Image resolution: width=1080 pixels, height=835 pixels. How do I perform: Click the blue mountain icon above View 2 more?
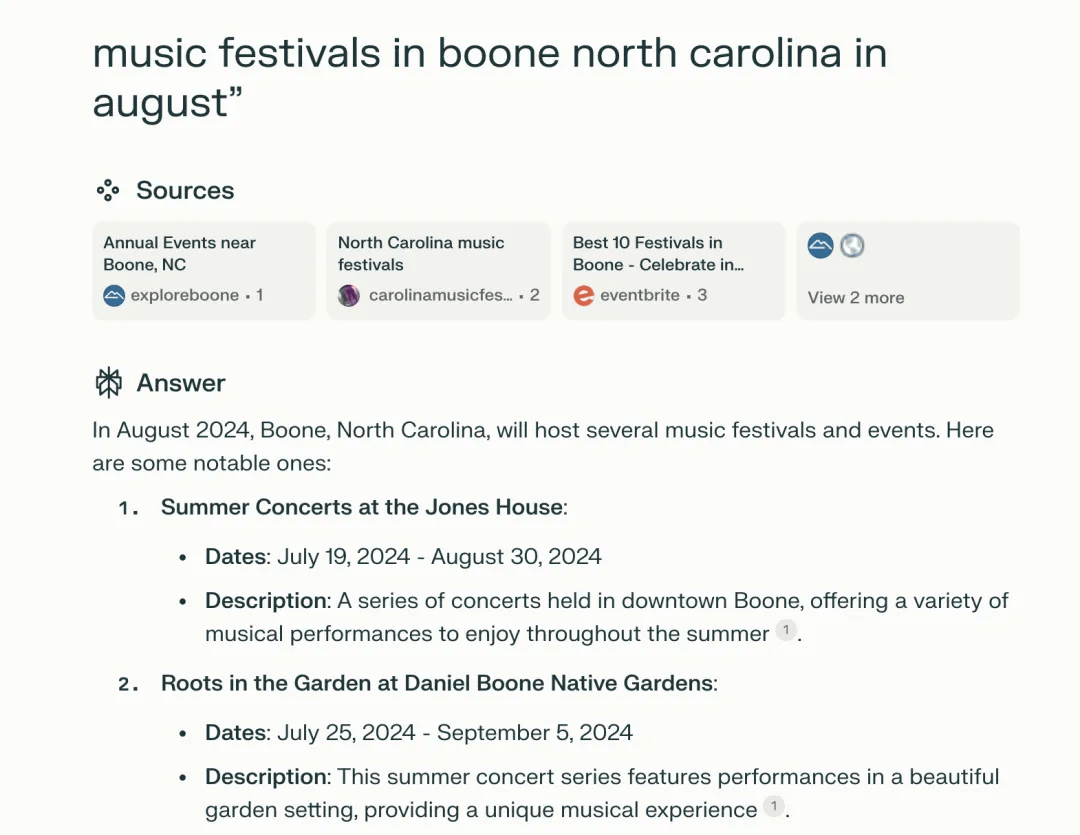[821, 245]
